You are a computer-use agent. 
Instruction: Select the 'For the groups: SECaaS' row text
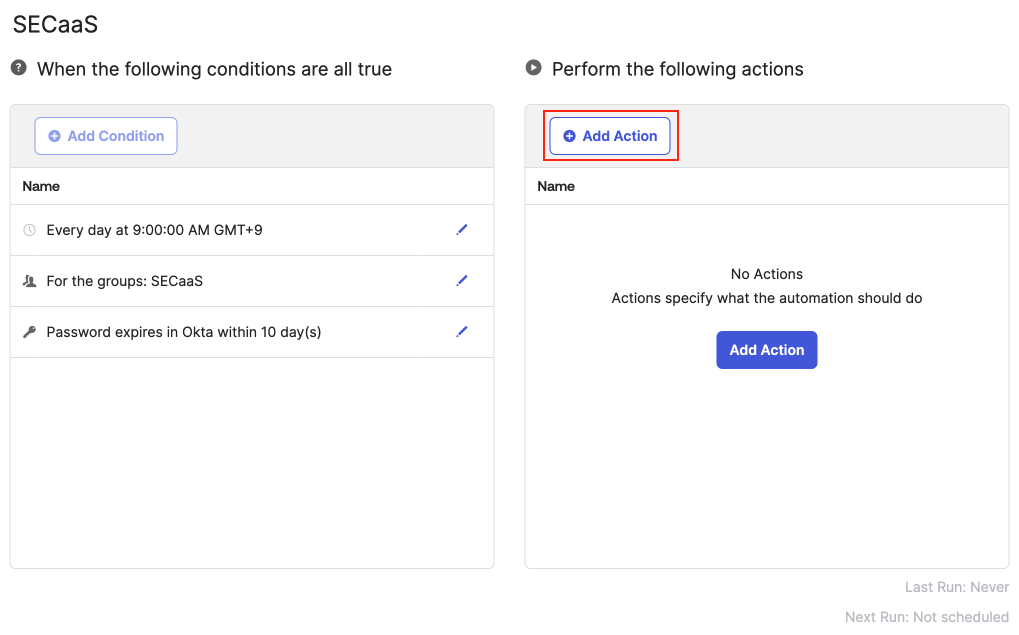point(124,281)
